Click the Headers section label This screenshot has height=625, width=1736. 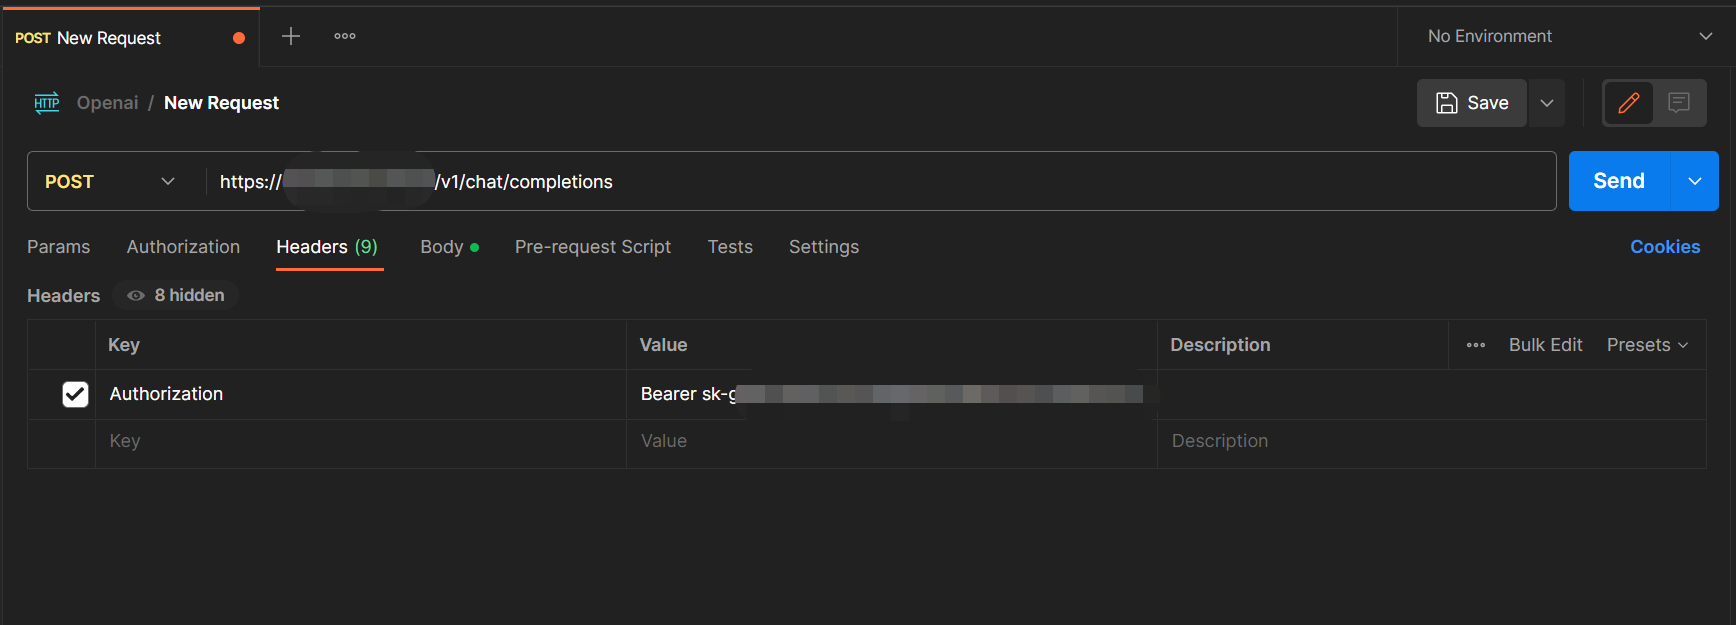point(63,296)
